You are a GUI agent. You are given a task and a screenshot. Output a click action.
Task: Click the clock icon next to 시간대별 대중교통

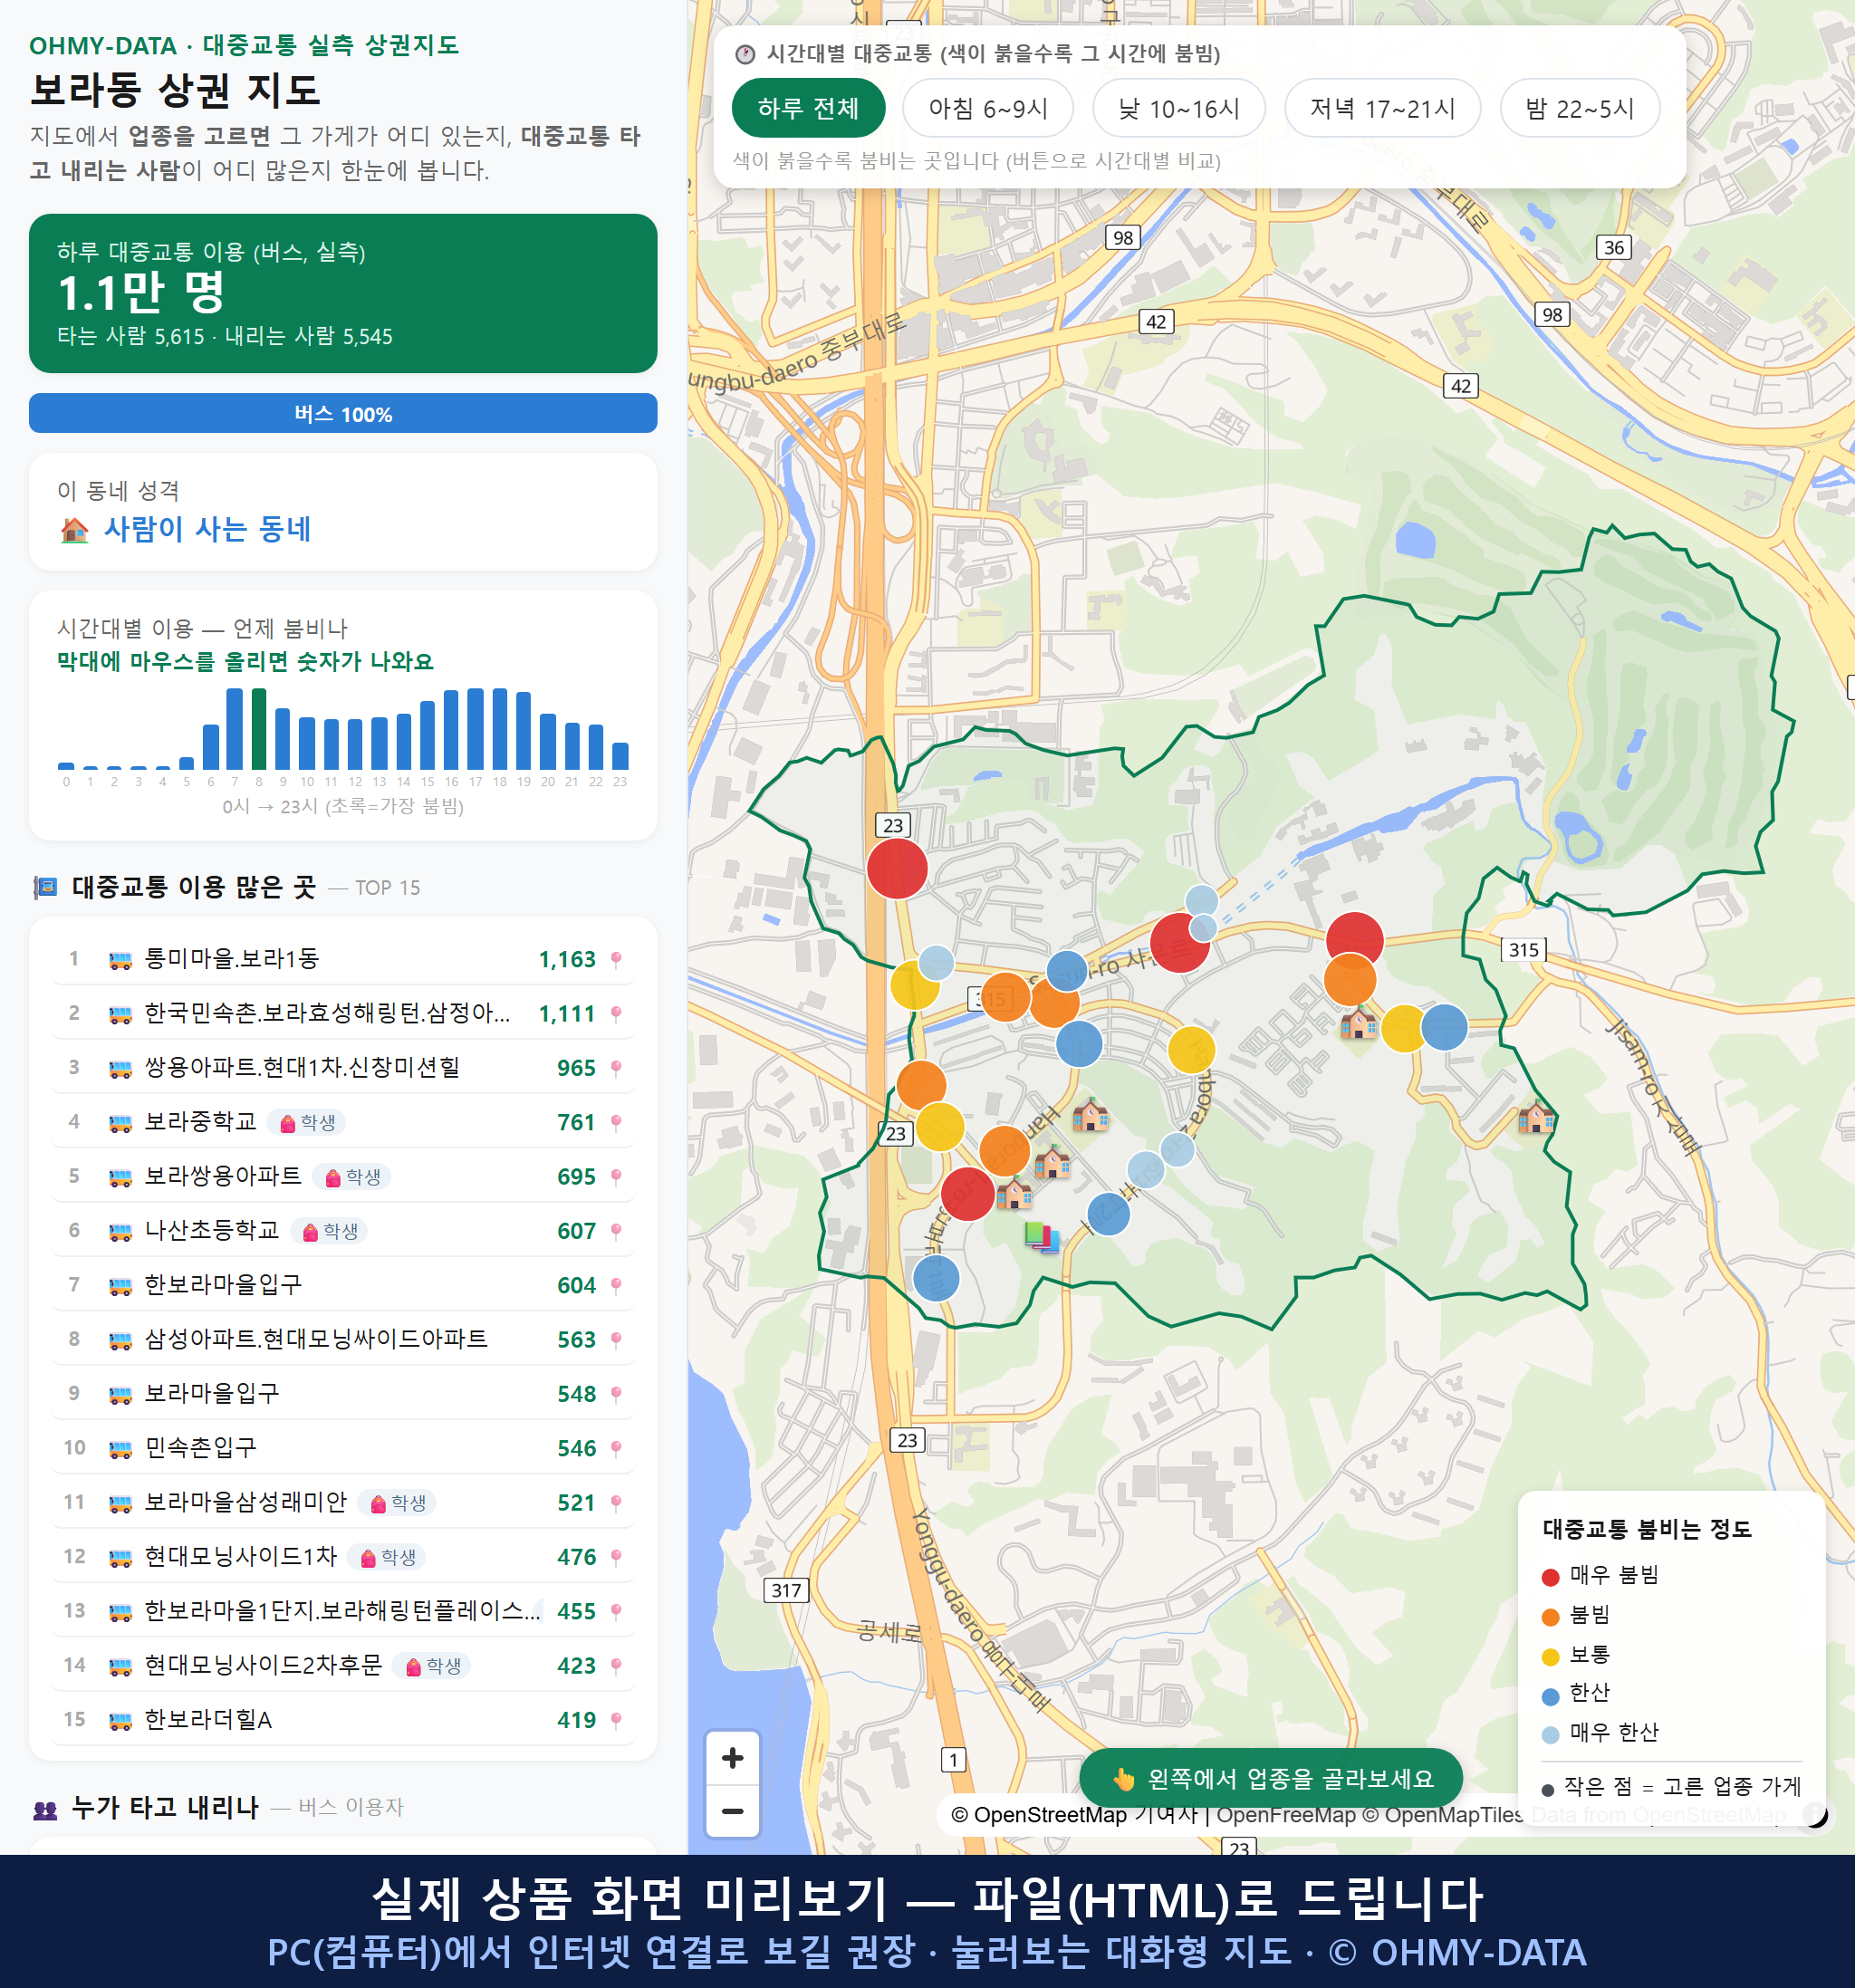745,54
